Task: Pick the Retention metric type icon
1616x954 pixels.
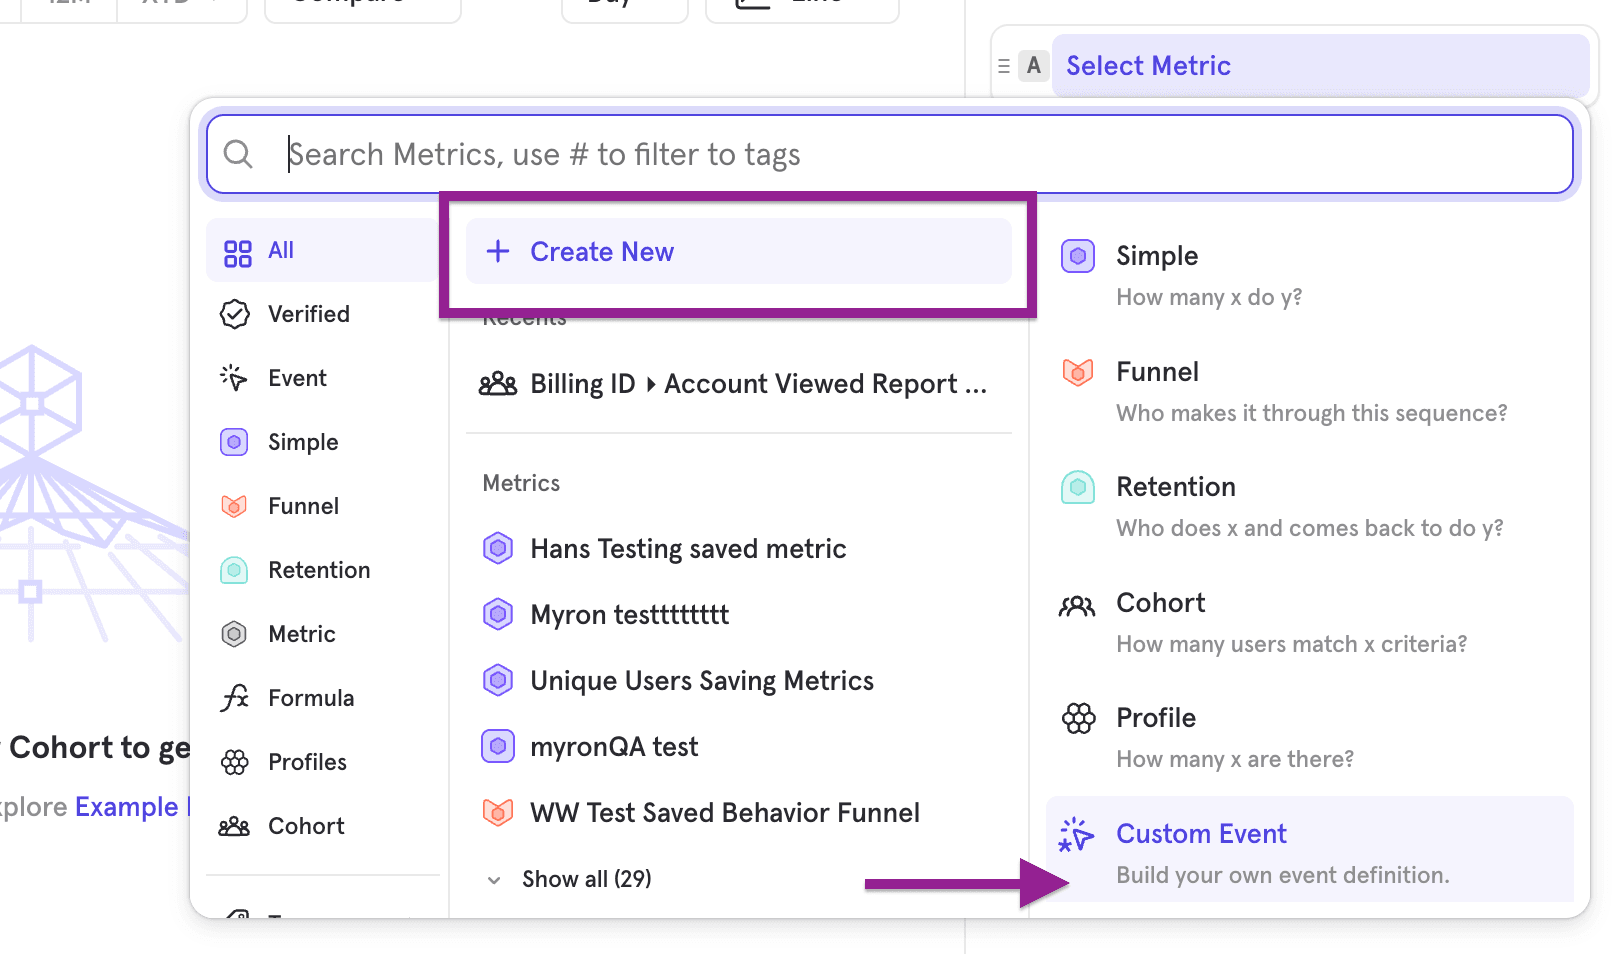Action: tap(1077, 487)
